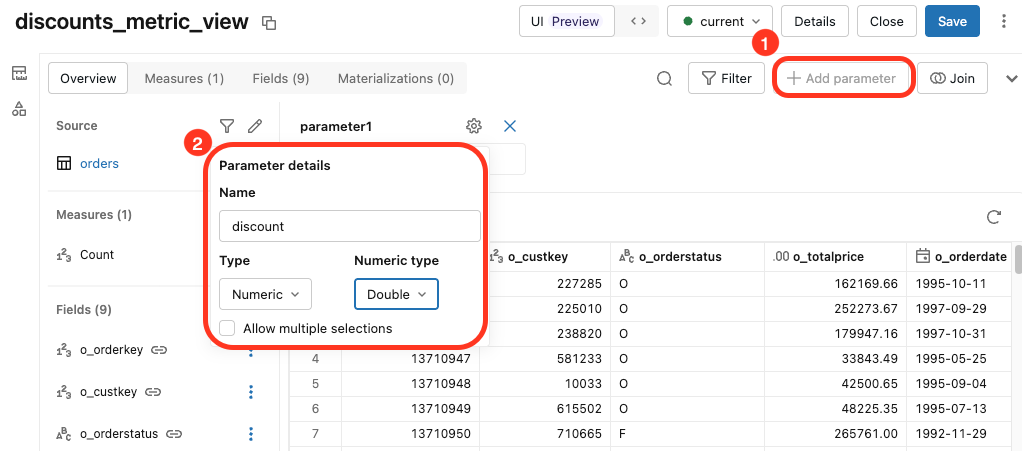The image size is (1022, 451).
Task: Click the discounts_metric_view title
Action: click(132, 22)
